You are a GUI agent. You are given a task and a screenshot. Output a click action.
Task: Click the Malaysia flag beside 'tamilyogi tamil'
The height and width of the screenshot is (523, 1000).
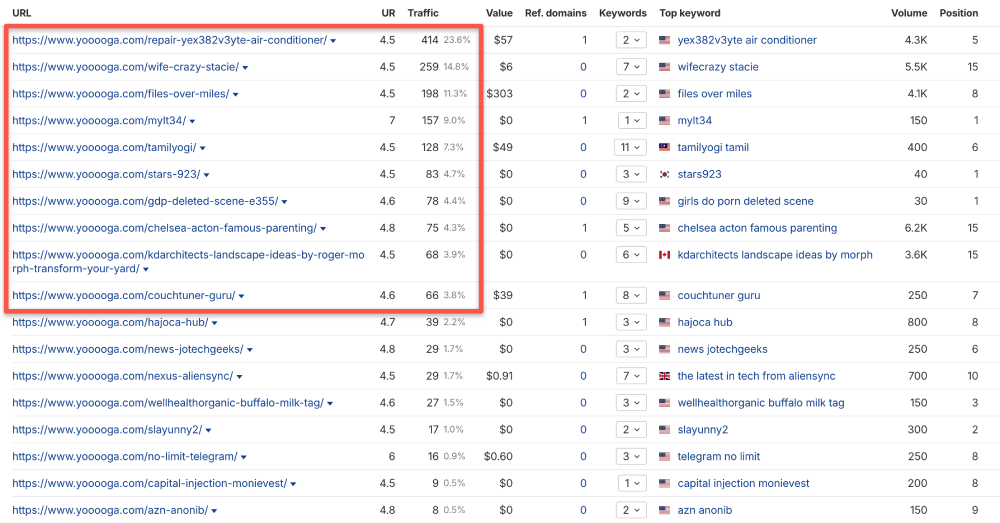(x=665, y=147)
